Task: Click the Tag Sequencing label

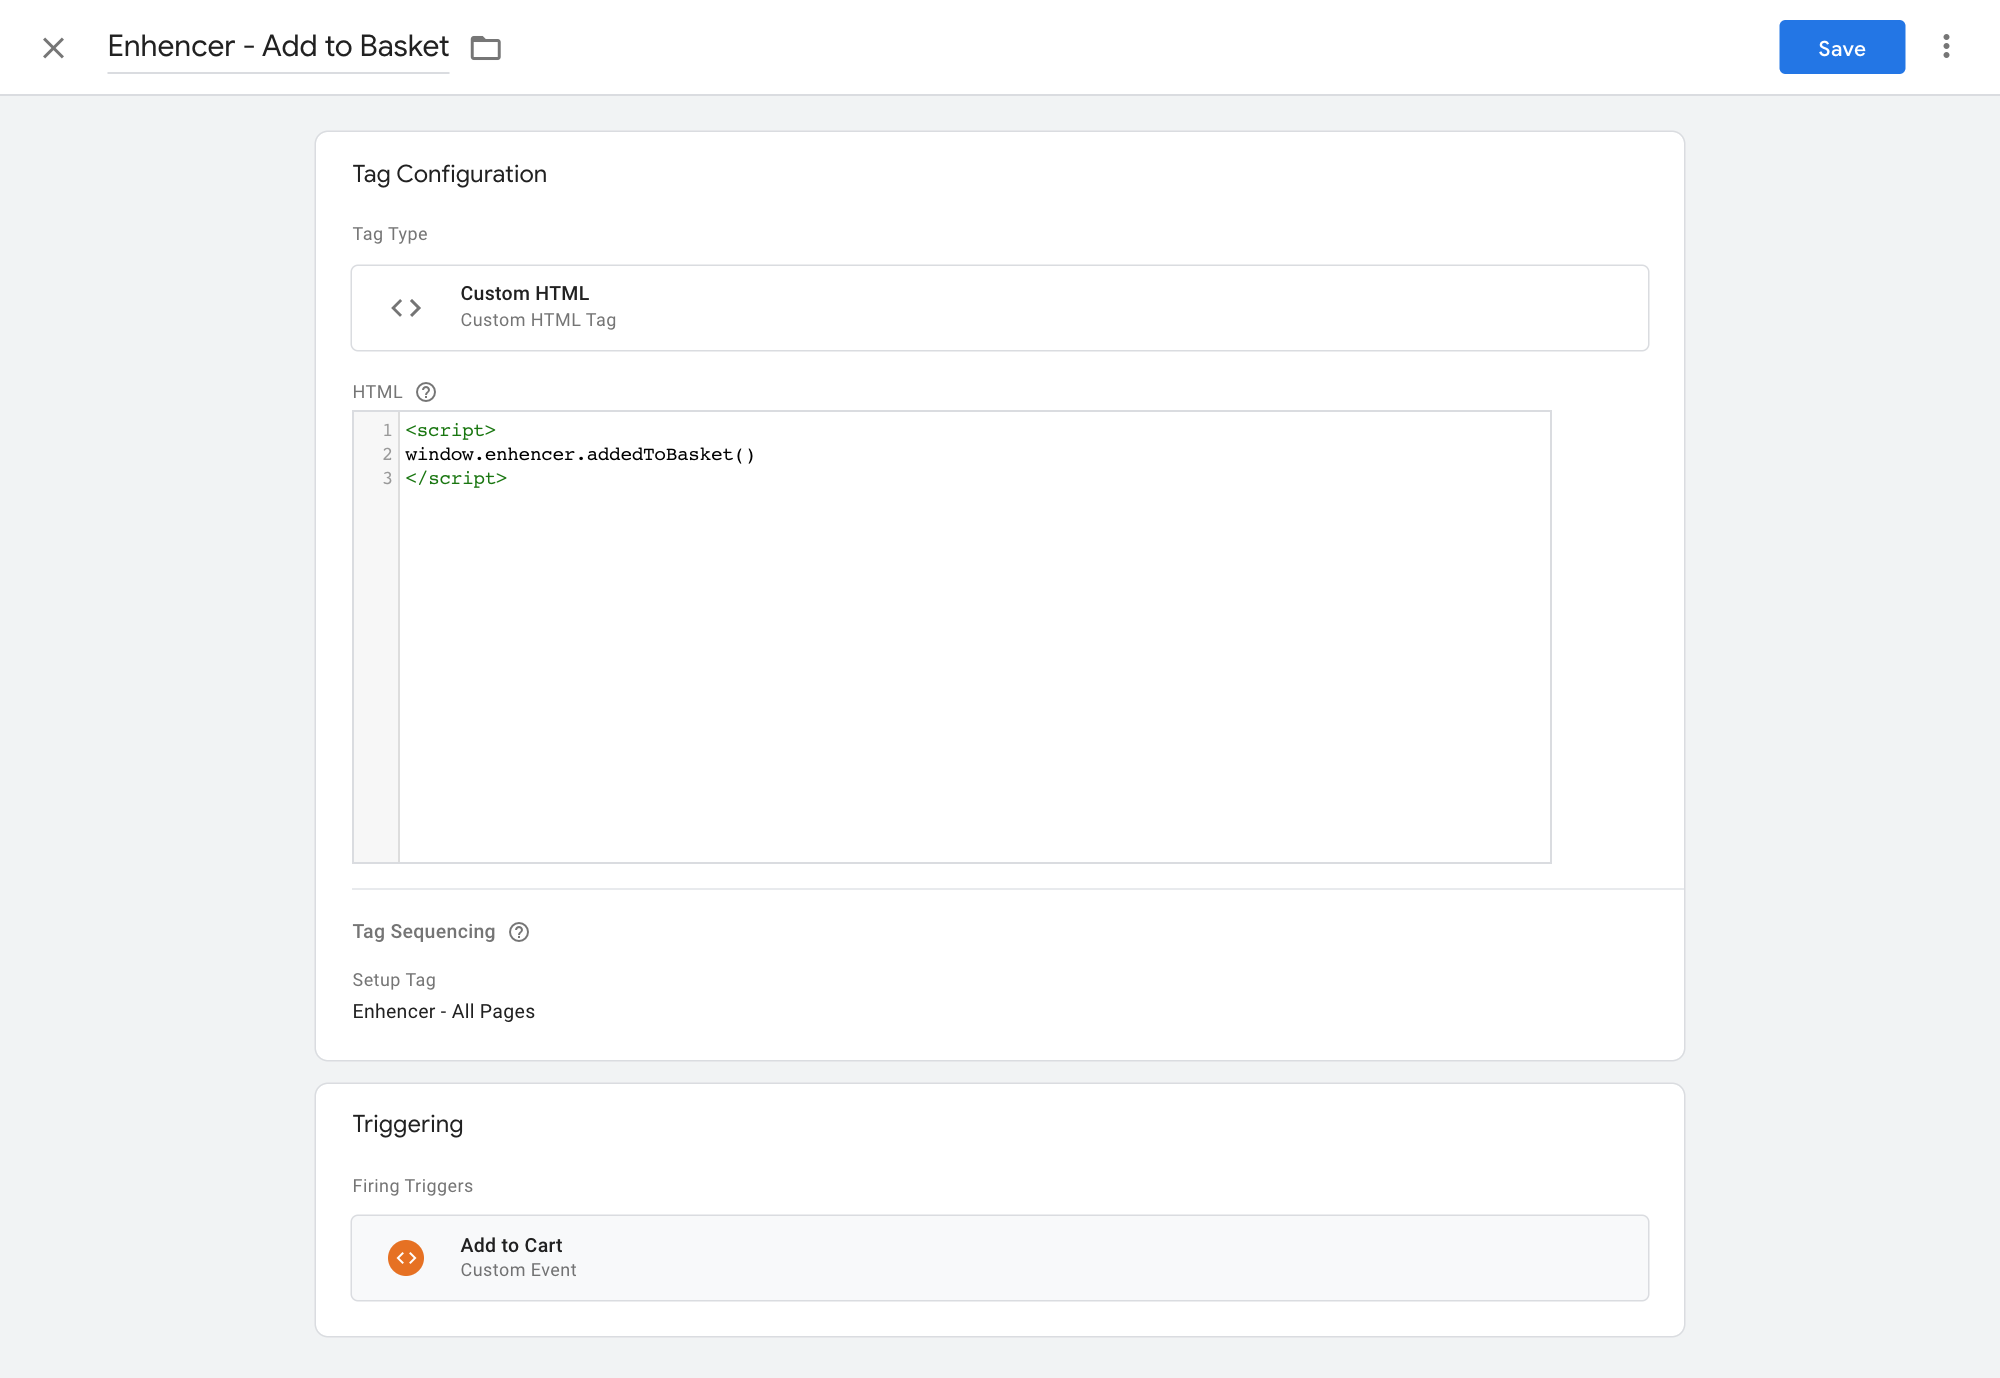Action: (x=423, y=932)
